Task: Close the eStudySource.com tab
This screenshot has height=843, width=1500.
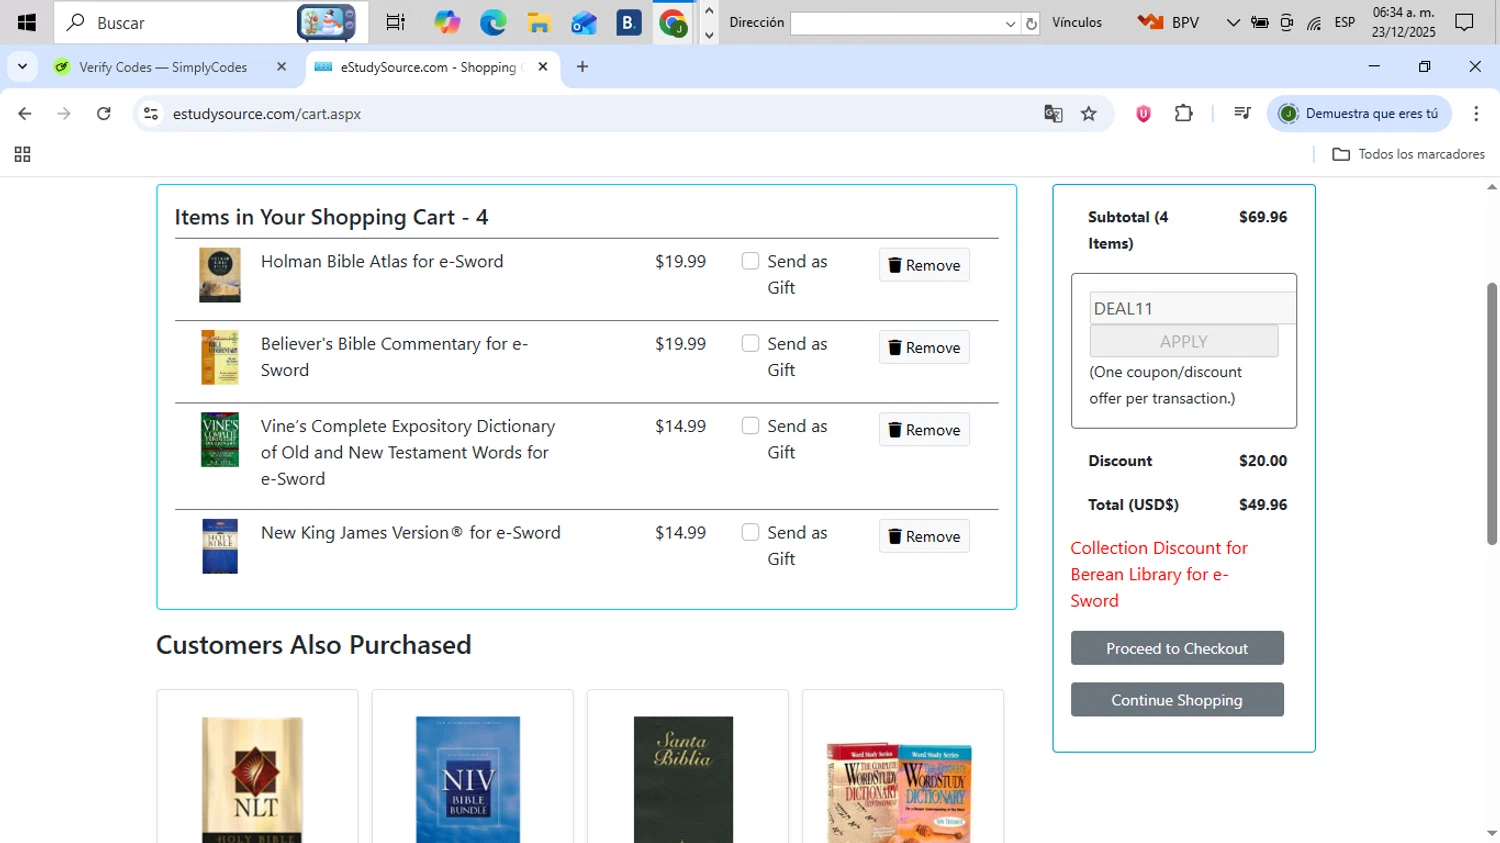Action: click(543, 67)
